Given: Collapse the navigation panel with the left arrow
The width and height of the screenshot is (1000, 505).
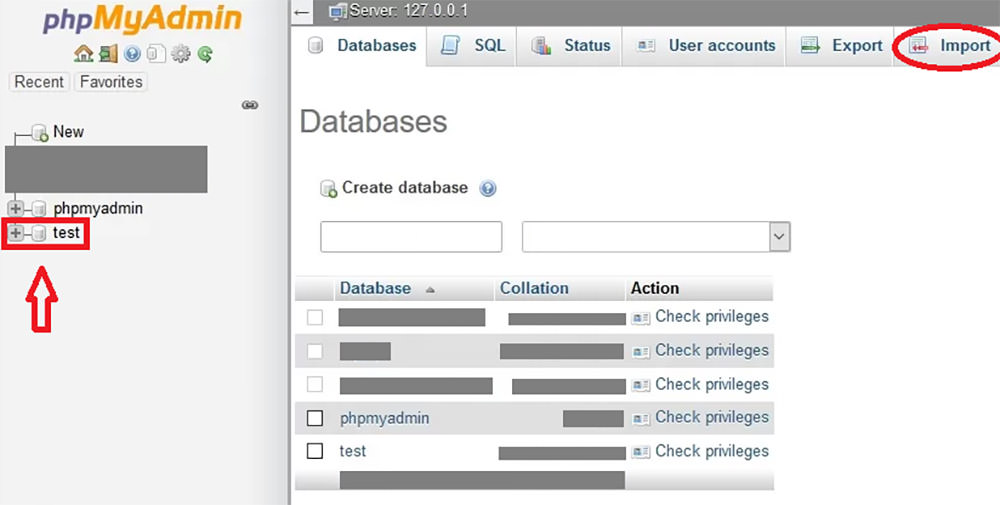Looking at the screenshot, I should point(302,12).
